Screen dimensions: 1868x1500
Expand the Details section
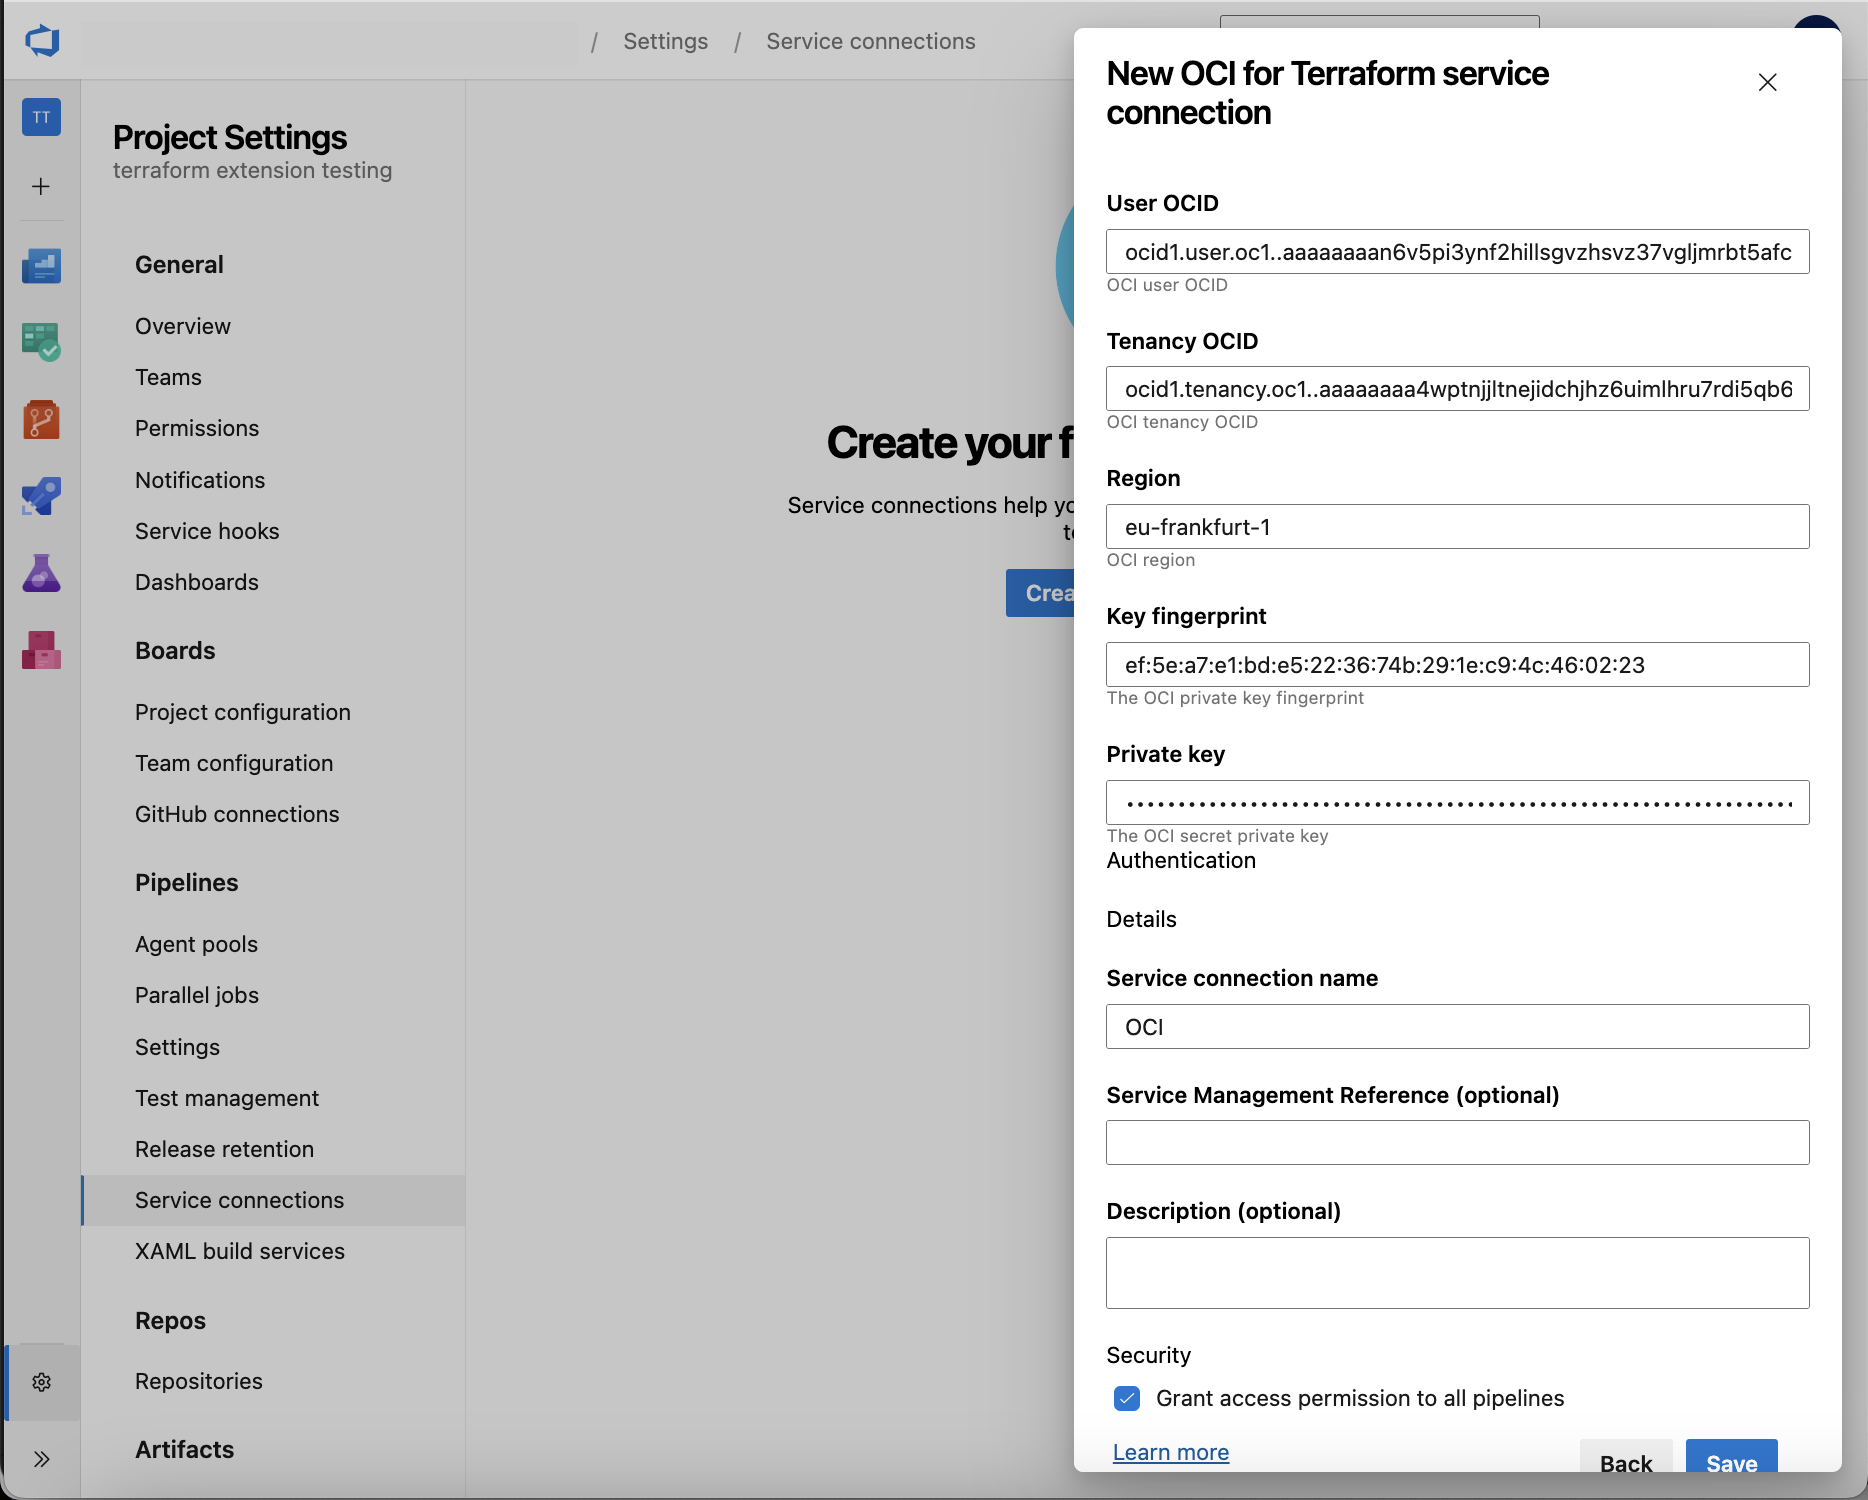(x=1141, y=919)
